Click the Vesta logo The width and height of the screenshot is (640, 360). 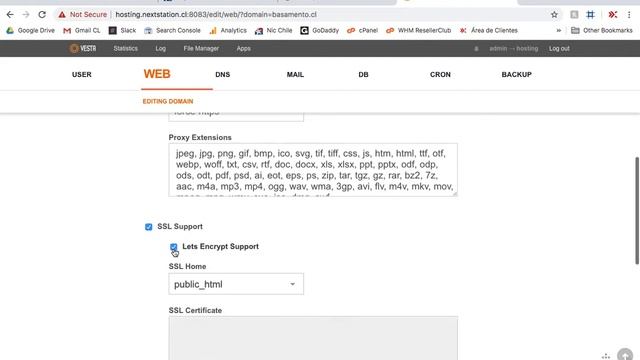coord(83,48)
